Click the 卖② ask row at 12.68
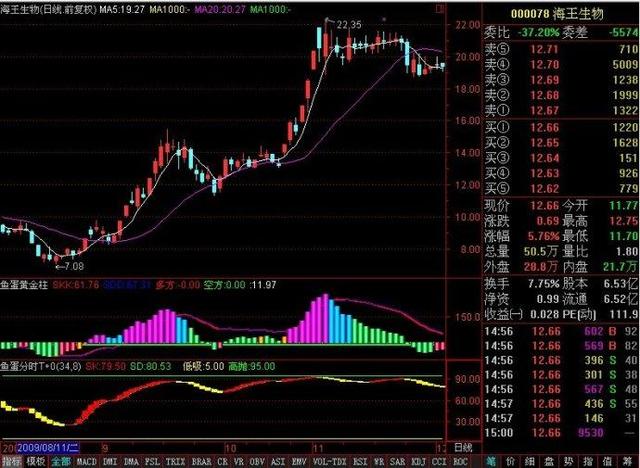Image resolution: width=640 pixels, height=468 pixels. [561, 95]
